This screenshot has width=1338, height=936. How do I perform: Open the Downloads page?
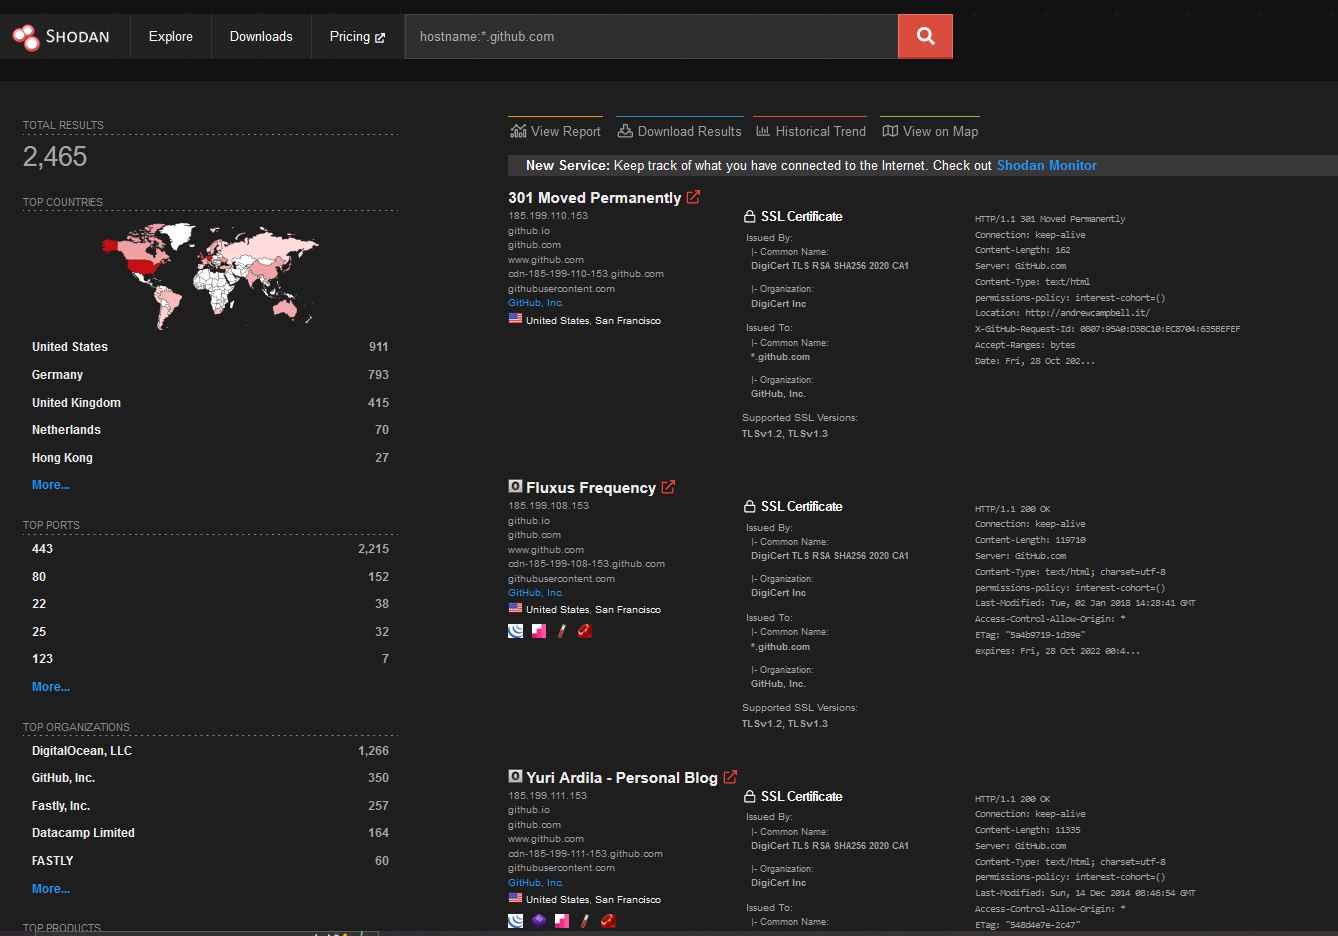tap(261, 36)
